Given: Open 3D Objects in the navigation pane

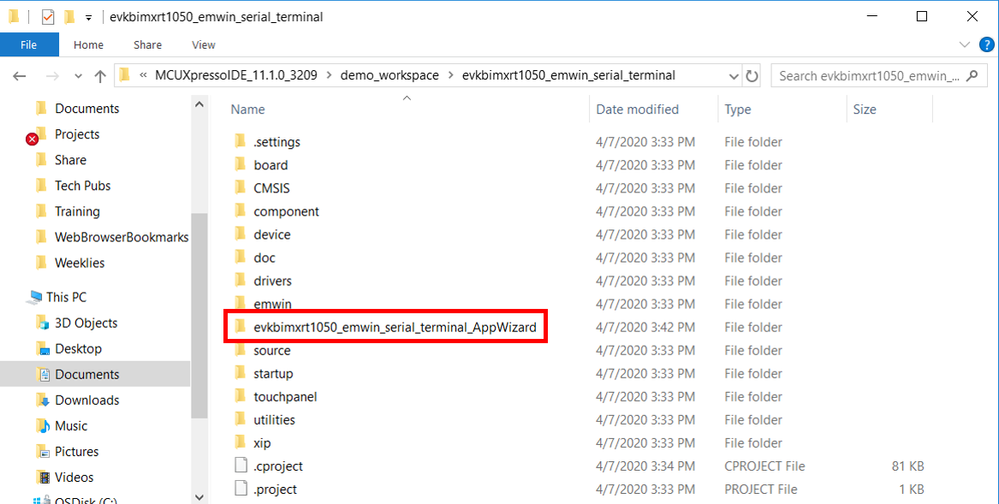Looking at the screenshot, I should pos(86,323).
